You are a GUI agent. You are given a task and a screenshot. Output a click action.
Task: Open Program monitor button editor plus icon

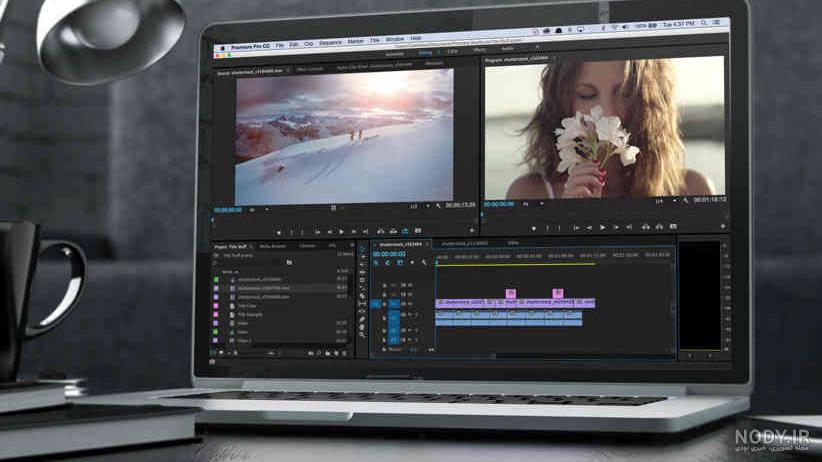click(x=723, y=226)
